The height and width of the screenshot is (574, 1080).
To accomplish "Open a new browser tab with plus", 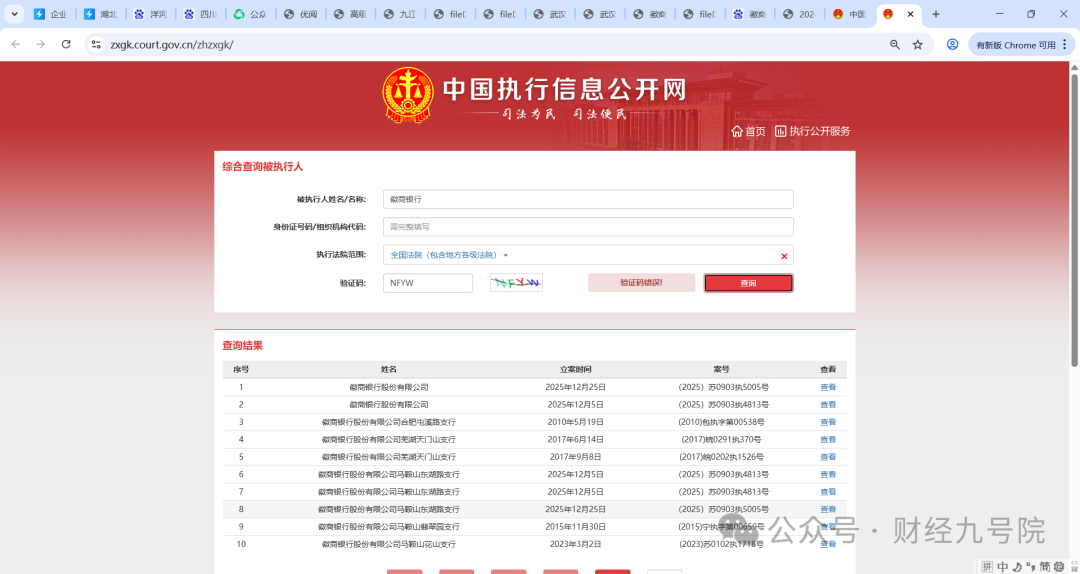I will [x=935, y=14].
